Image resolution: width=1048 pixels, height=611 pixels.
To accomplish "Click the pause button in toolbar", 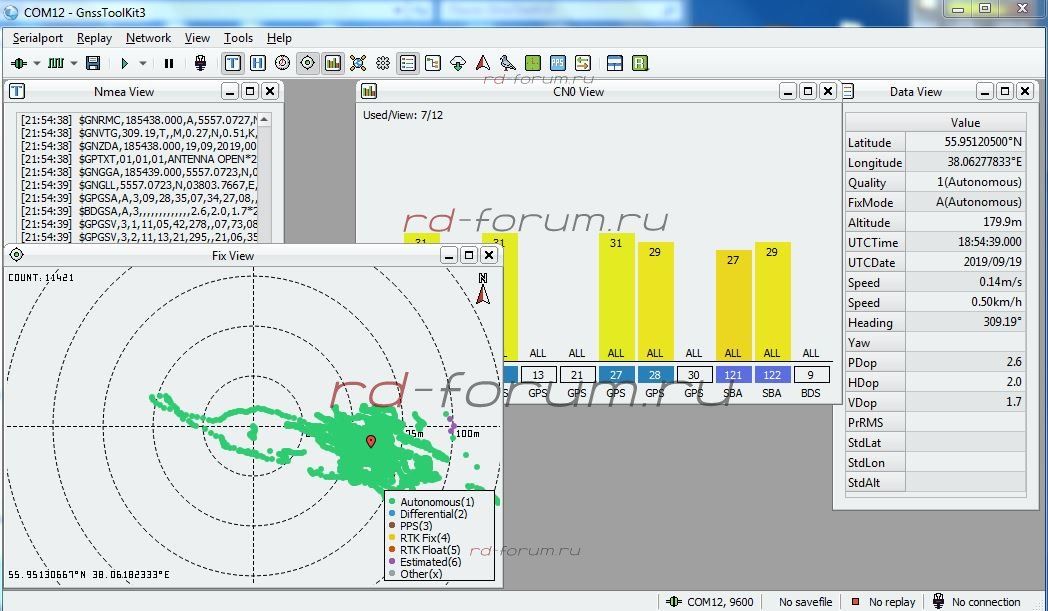I will point(169,63).
